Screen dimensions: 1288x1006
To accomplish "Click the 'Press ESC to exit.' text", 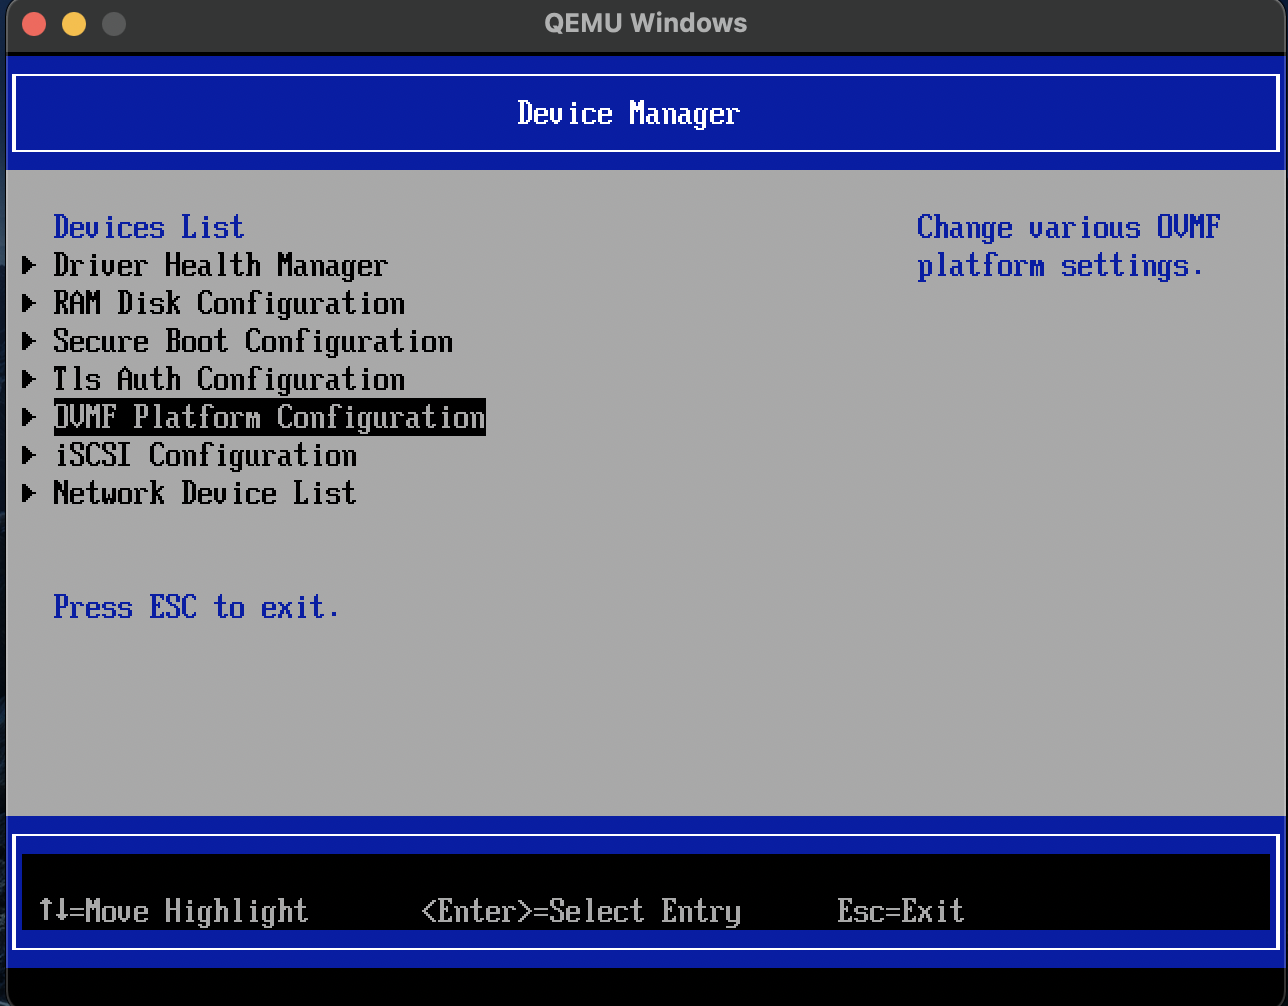I will coord(197,607).
